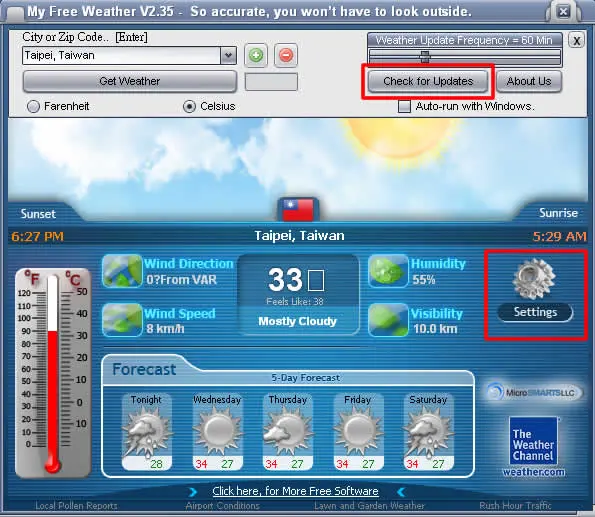The width and height of the screenshot is (595, 517).
Task: Open the About Us button
Action: point(529,81)
